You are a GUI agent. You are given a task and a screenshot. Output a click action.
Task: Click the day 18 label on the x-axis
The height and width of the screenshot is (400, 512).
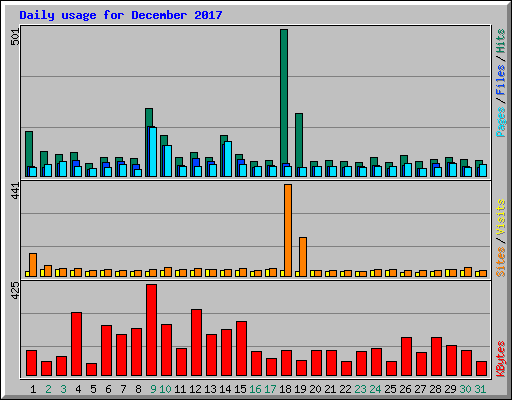pyautogui.click(x=285, y=389)
